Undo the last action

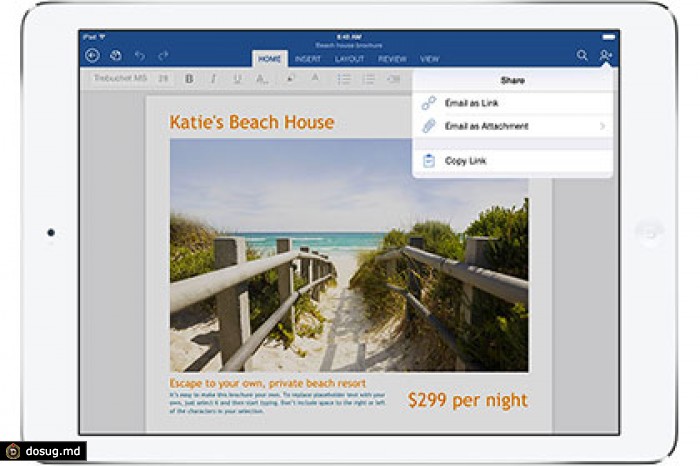[141, 56]
